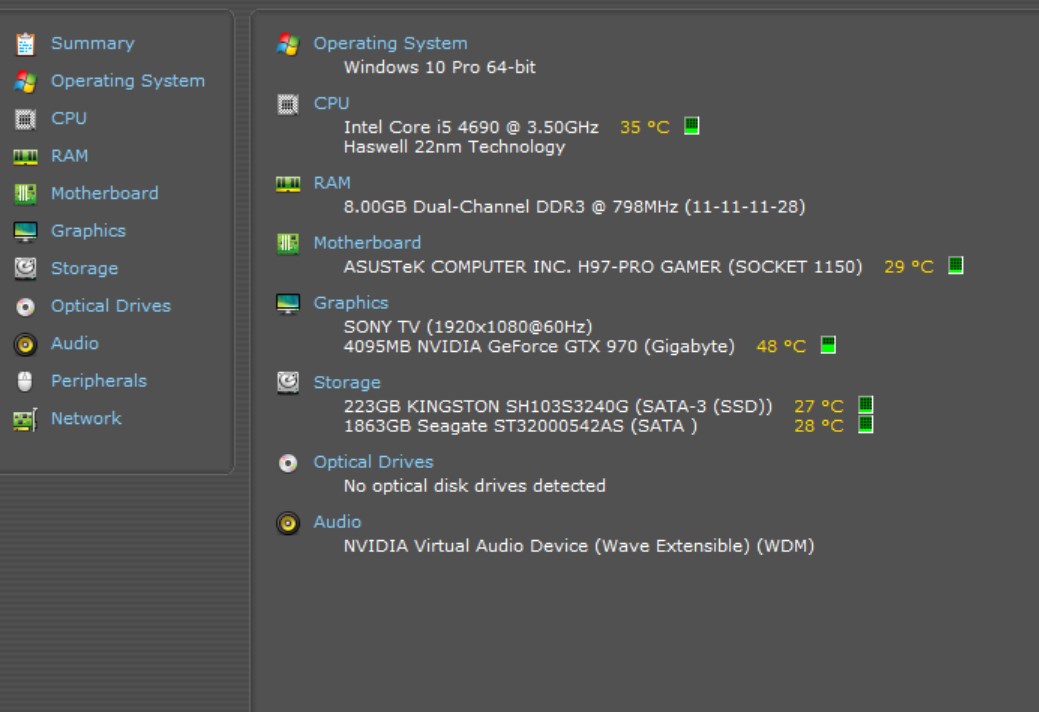The height and width of the screenshot is (712, 1039).
Task: Click the text 'Windows 10 Pro 64-bit'
Action: [x=439, y=68]
